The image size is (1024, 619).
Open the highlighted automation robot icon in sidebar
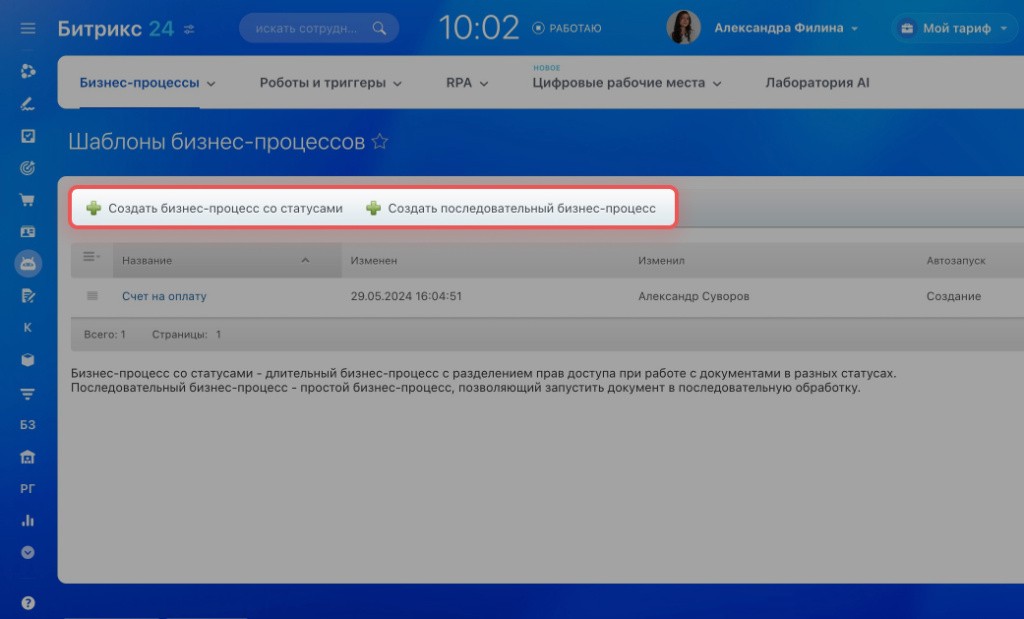pos(27,264)
